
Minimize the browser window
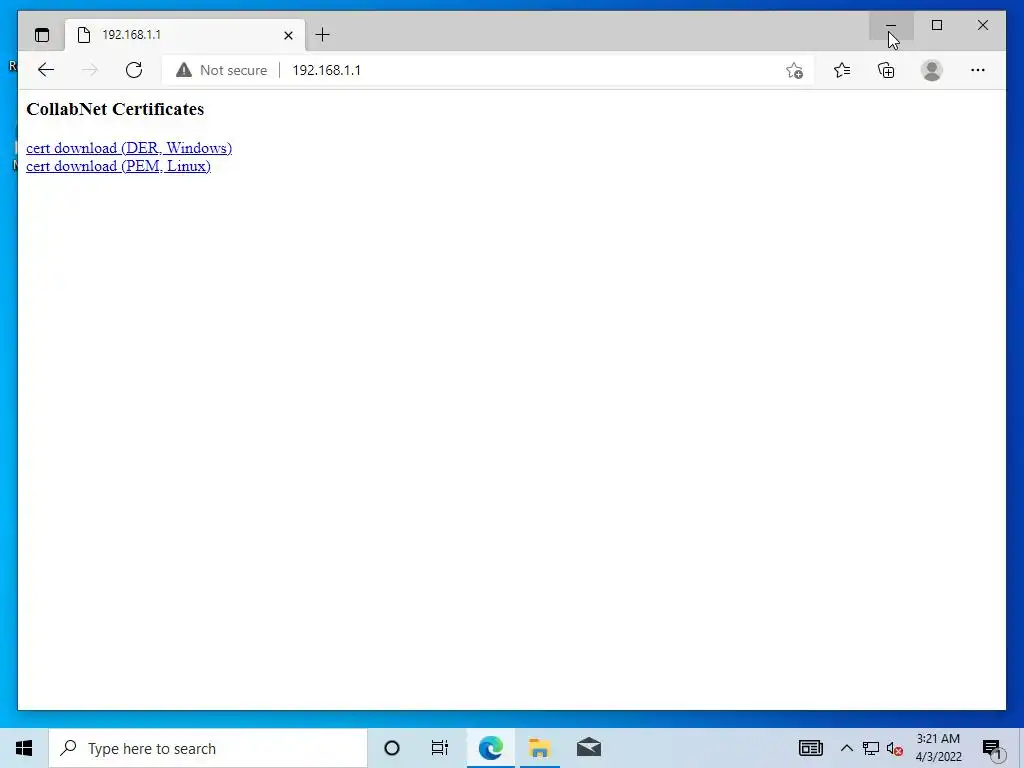(x=891, y=25)
